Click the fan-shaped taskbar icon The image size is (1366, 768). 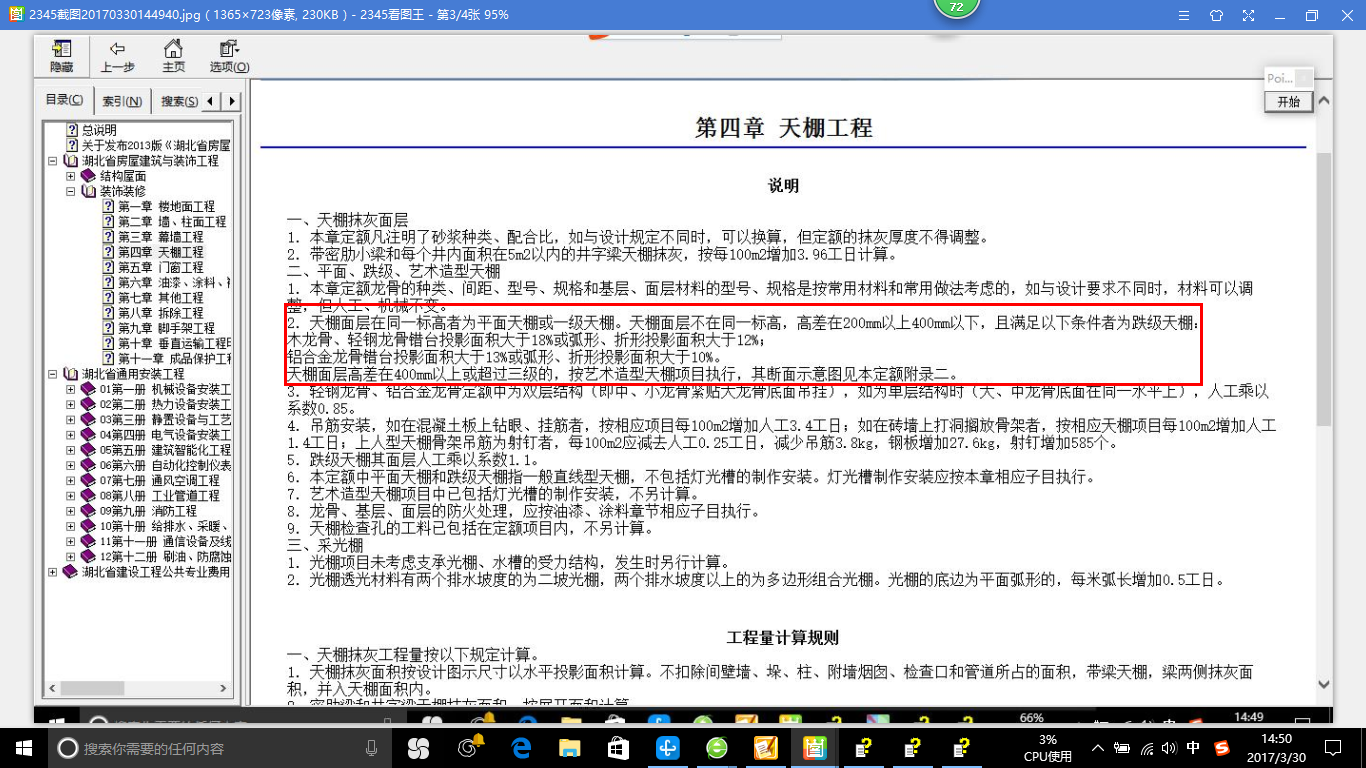coord(418,747)
